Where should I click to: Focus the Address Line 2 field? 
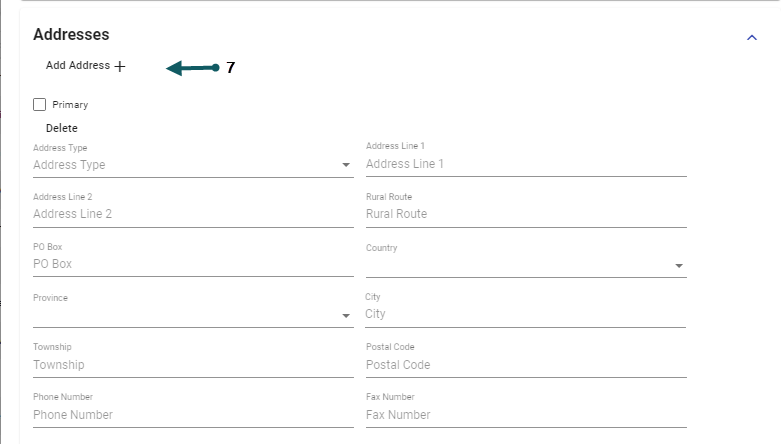[x=193, y=214]
